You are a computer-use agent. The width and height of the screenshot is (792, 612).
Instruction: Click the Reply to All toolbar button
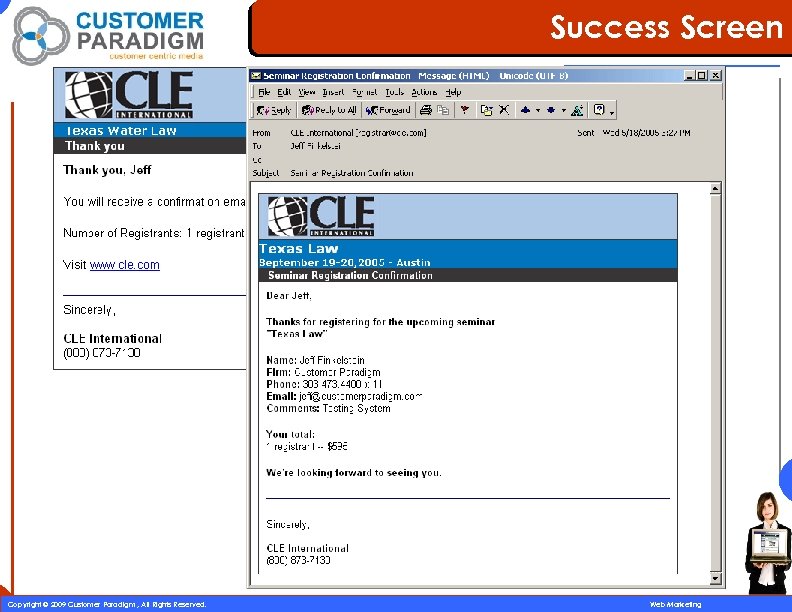click(329, 110)
